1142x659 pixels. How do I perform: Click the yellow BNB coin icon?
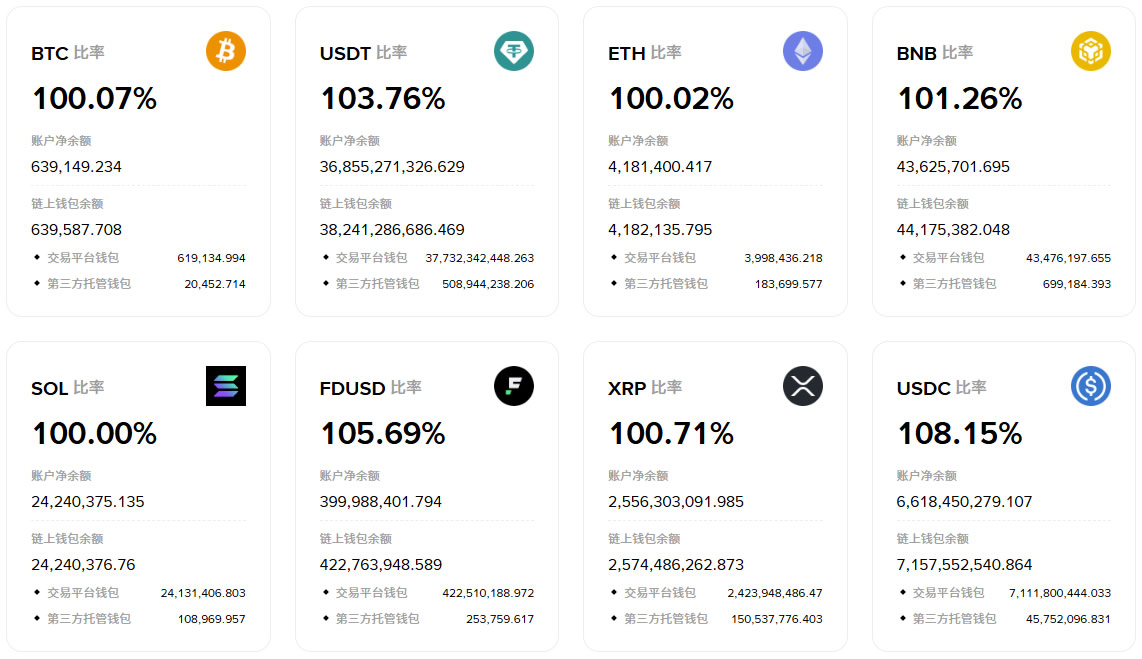click(1091, 51)
